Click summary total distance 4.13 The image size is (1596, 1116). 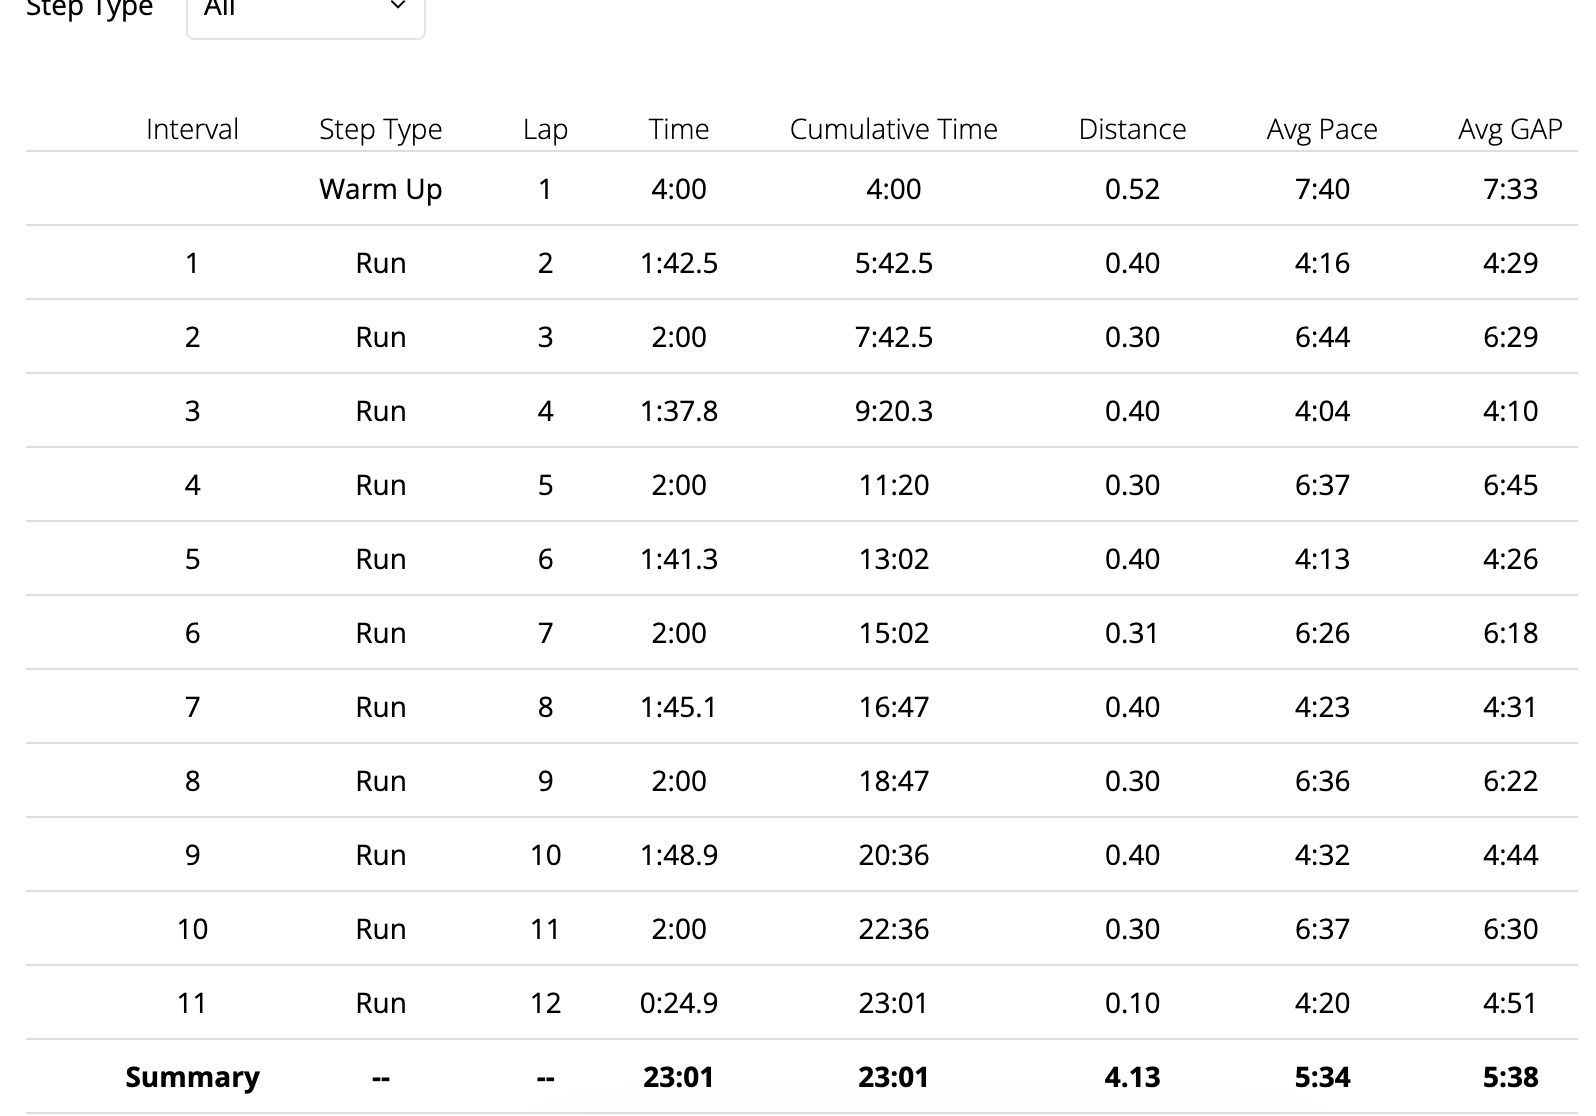pyautogui.click(x=1132, y=1077)
